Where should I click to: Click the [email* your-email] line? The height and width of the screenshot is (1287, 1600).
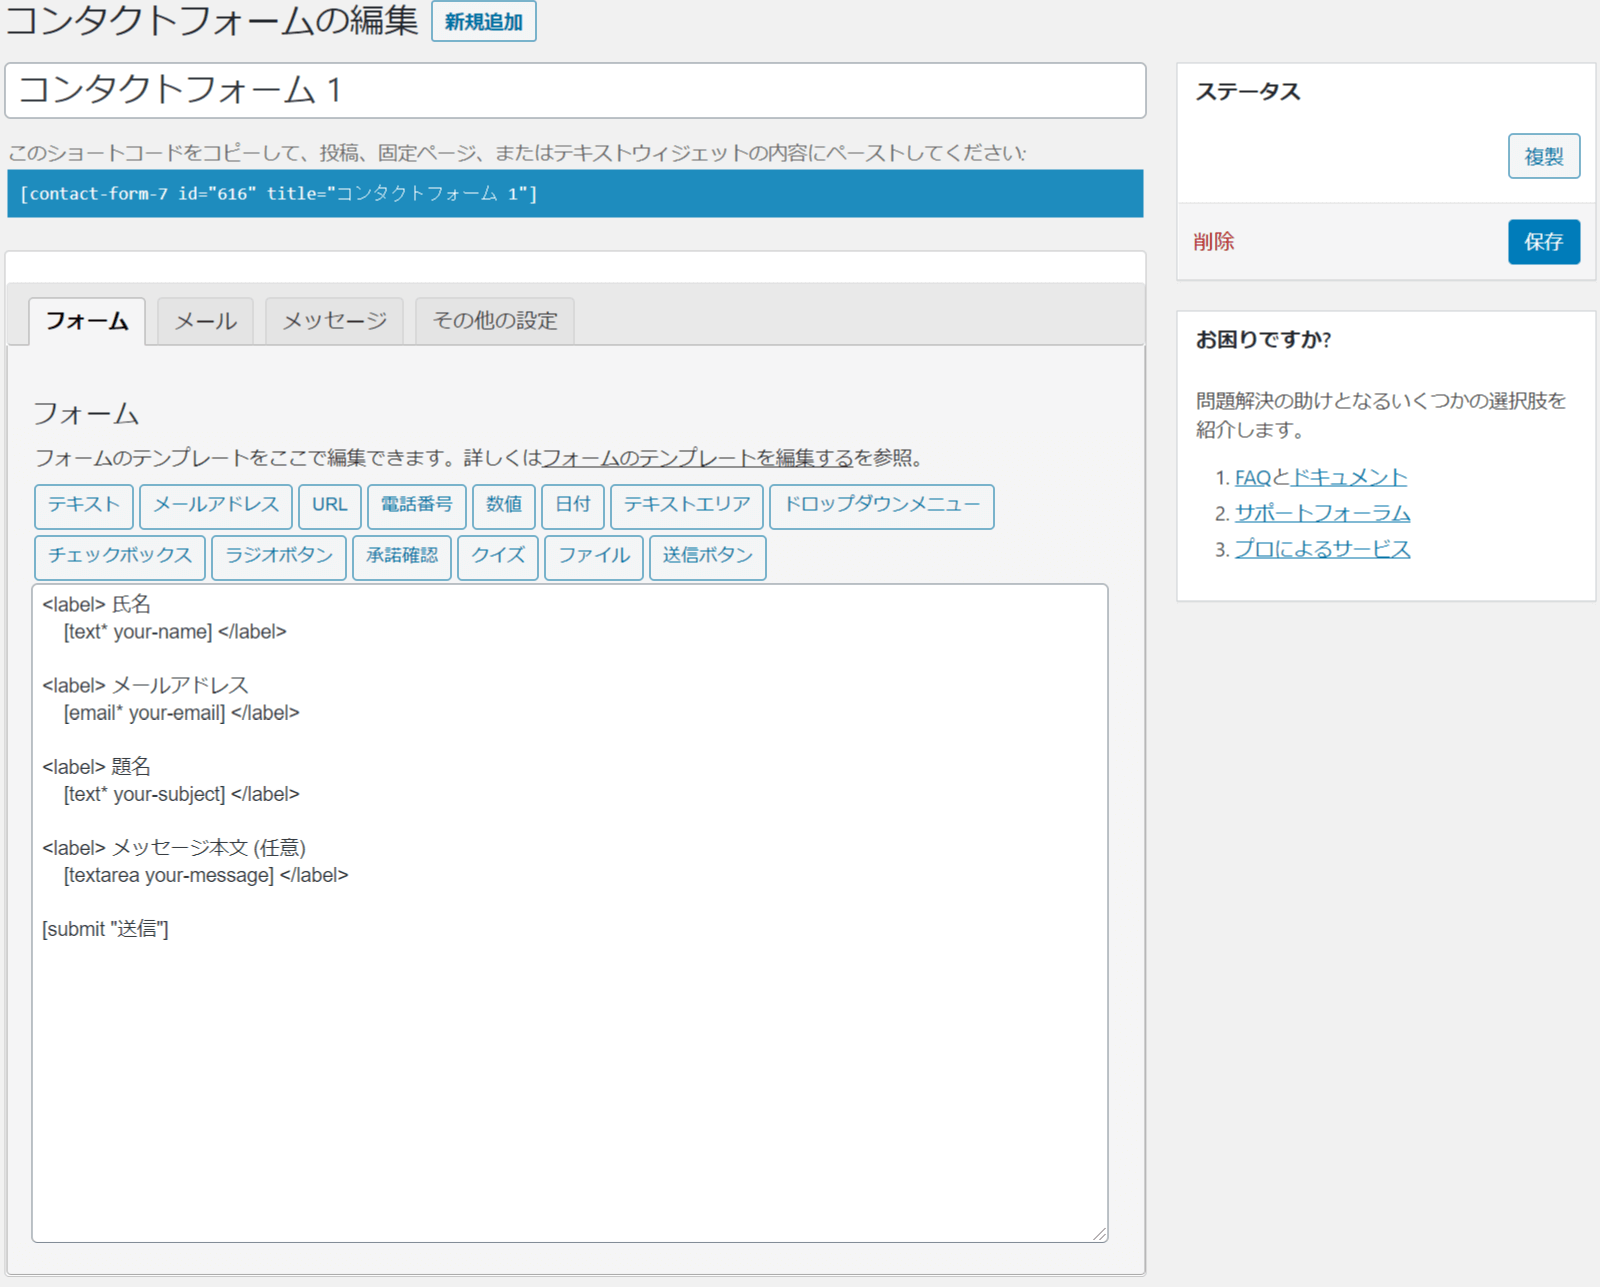click(182, 713)
